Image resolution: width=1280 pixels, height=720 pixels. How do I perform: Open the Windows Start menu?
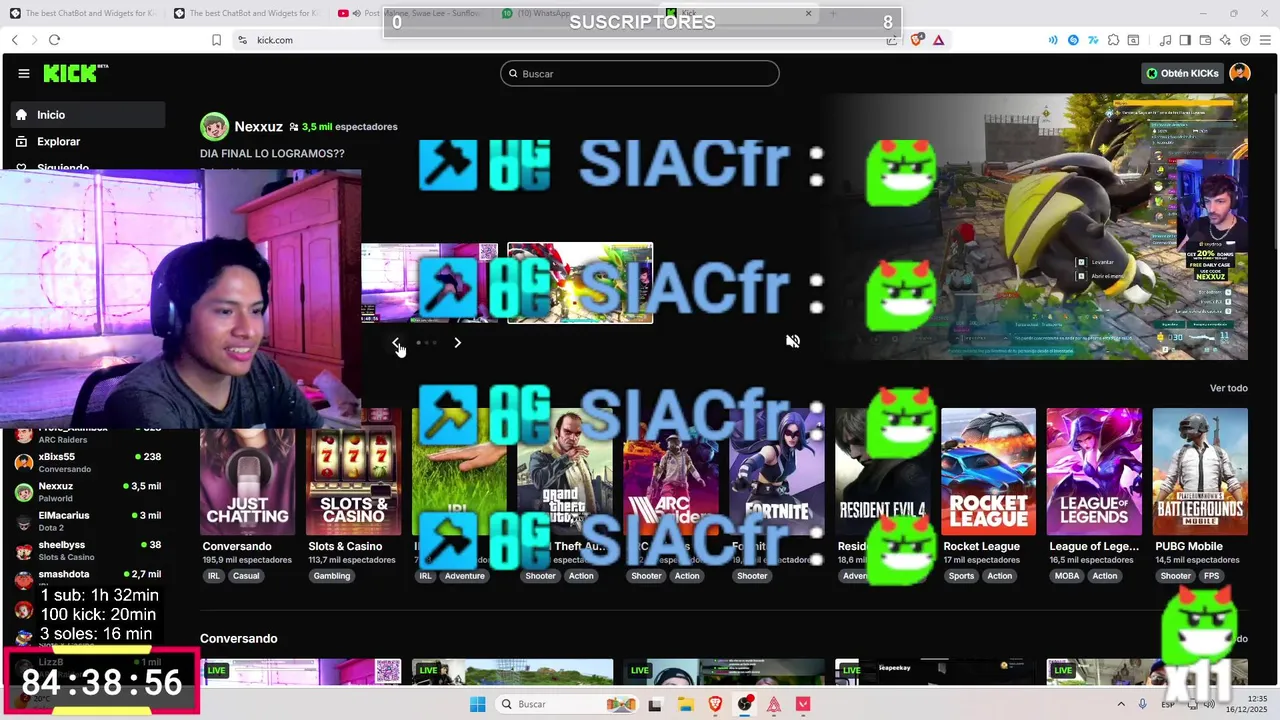[x=477, y=704]
